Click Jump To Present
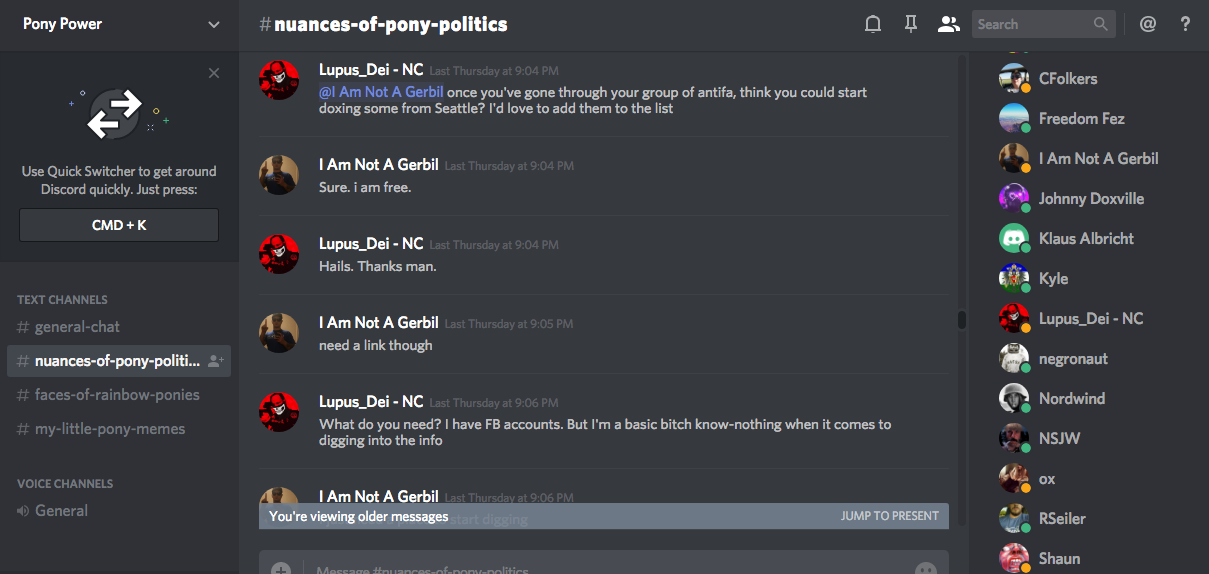Screen dimensions: 1209x574 pos(890,516)
